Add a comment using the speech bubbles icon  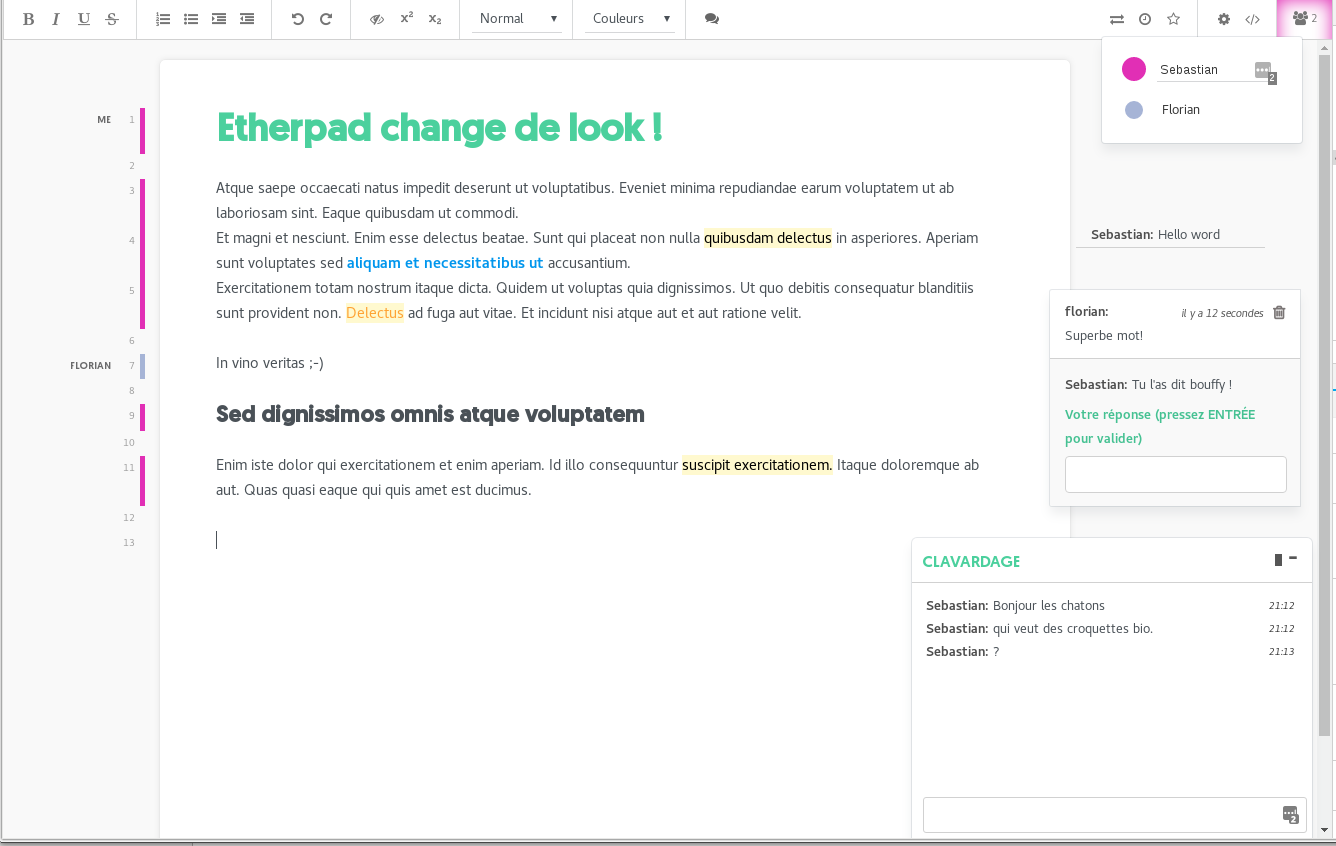point(712,19)
